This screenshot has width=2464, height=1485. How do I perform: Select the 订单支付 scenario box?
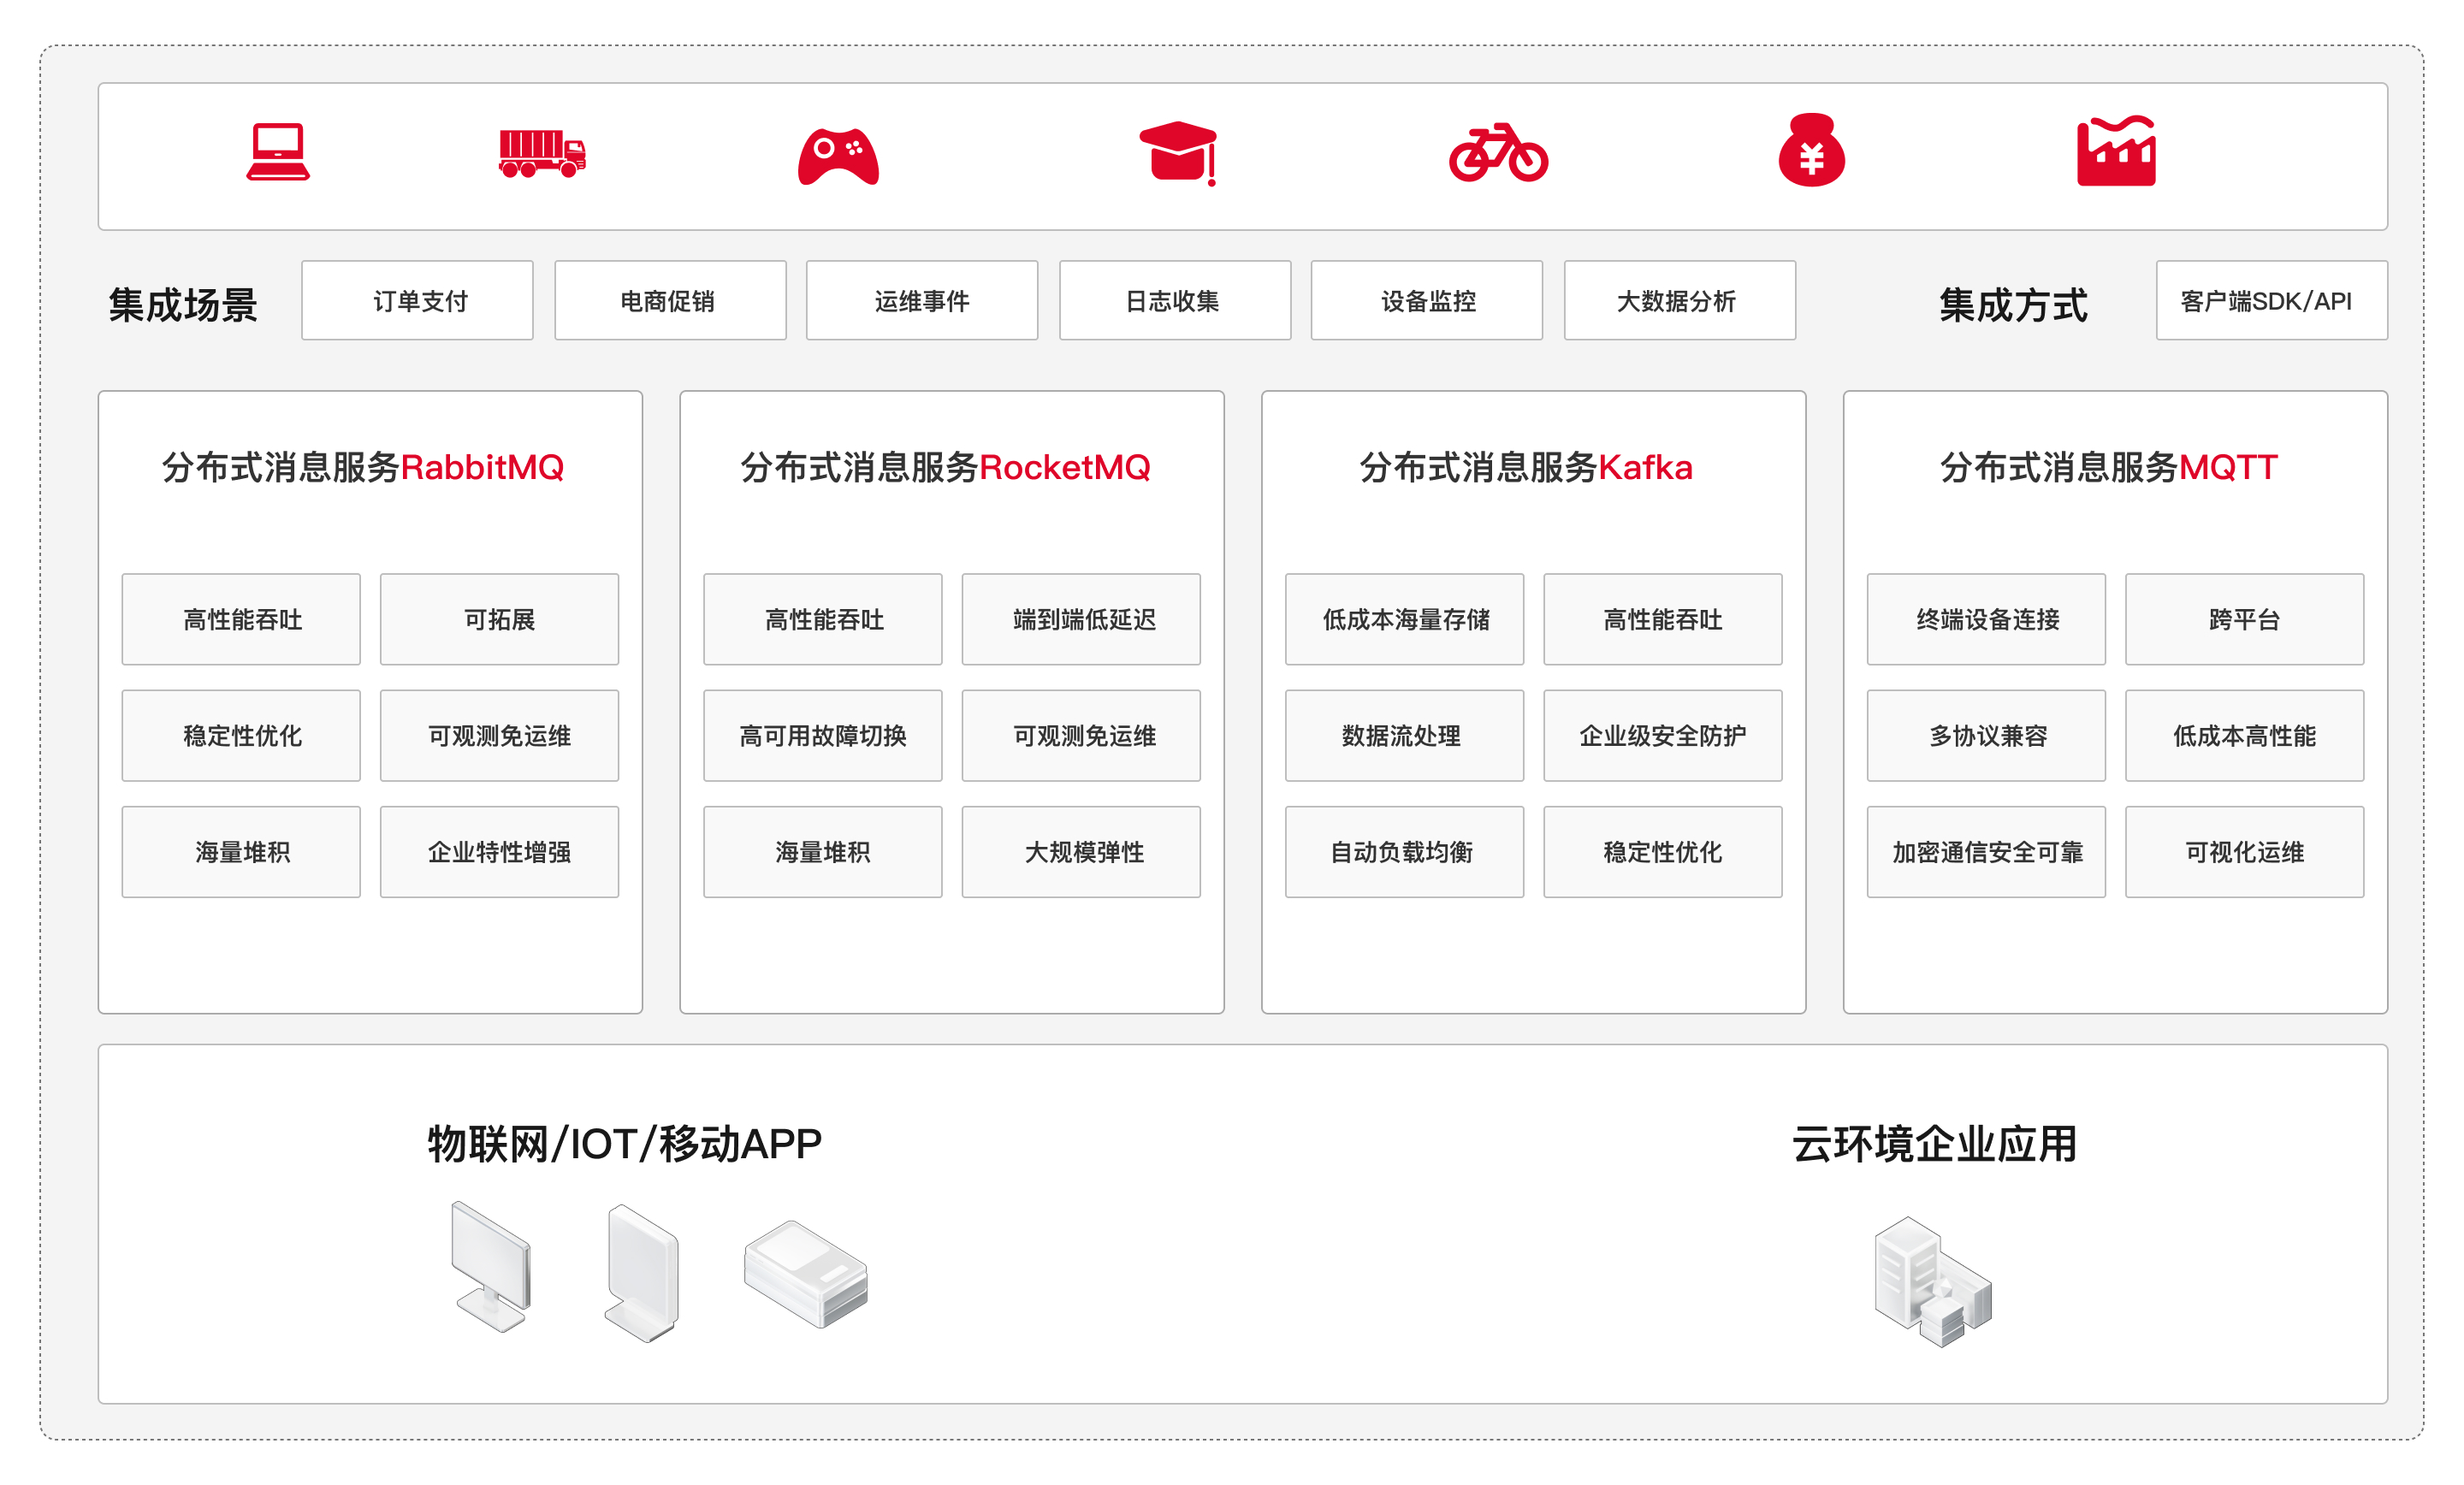[x=417, y=300]
